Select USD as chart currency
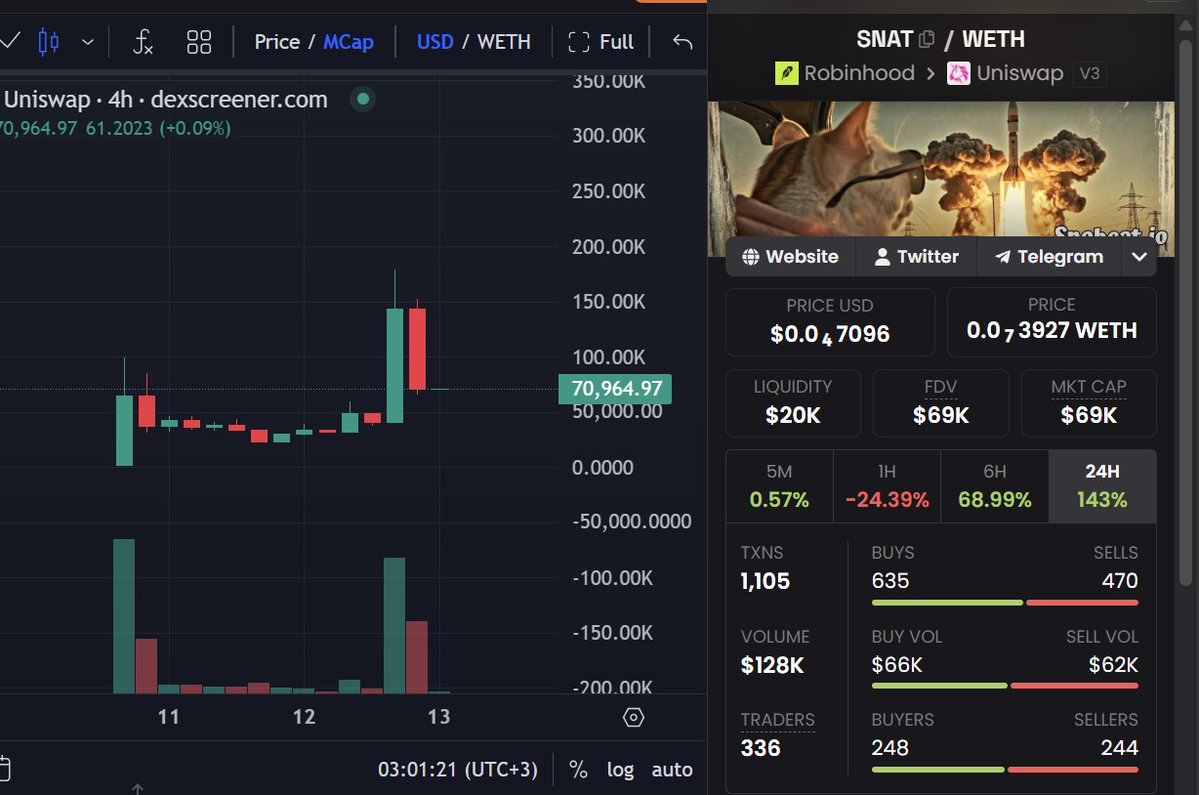The width and height of the screenshot is (1199, 795). (435, 42)
